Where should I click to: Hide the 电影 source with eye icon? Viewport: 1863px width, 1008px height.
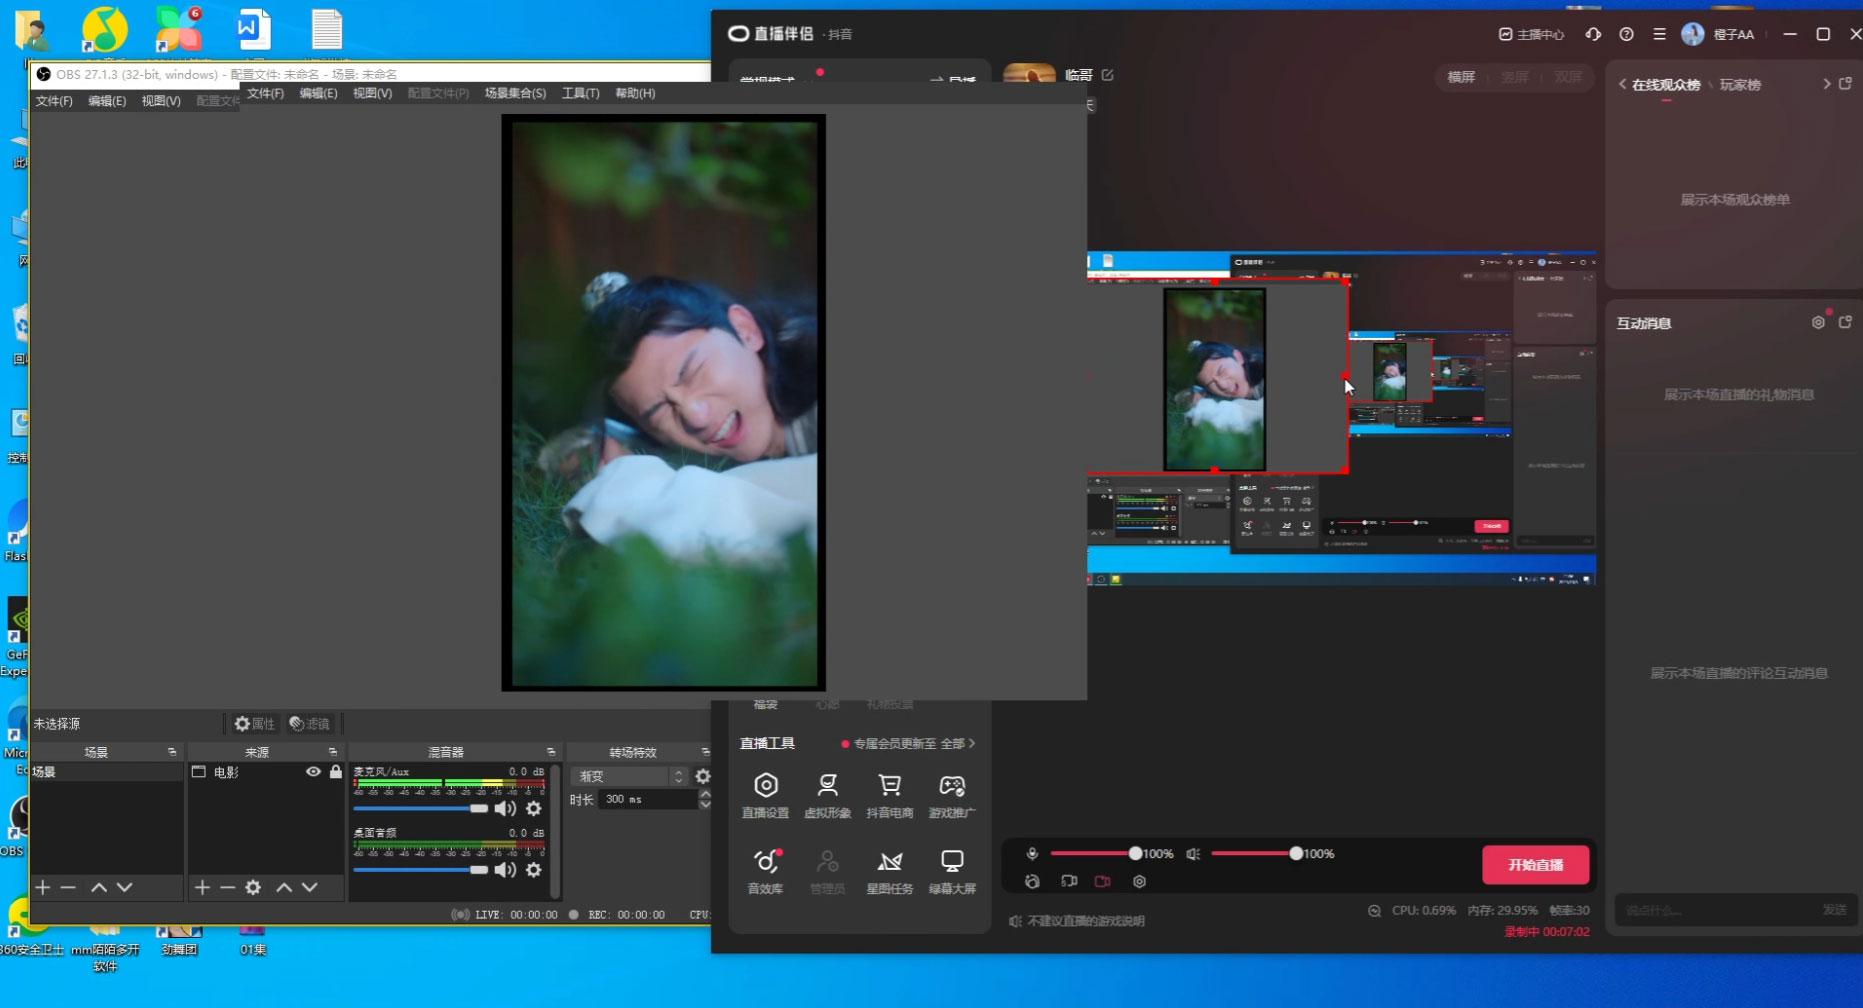(x=313, y=772)
